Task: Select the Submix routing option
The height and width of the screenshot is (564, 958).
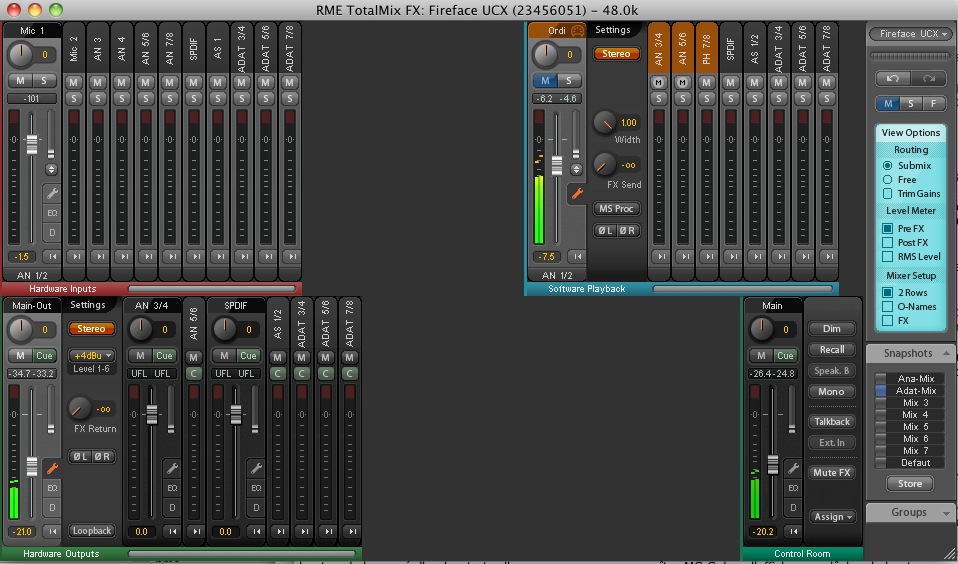Action: click(x=887, y=166)
